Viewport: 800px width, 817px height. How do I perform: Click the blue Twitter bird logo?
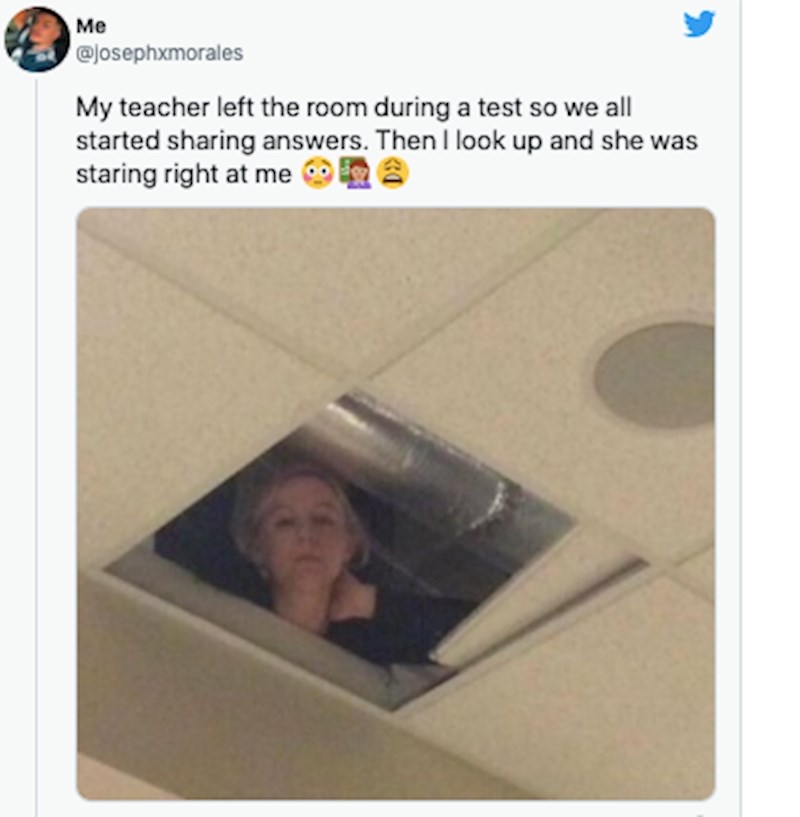(699, 24)
